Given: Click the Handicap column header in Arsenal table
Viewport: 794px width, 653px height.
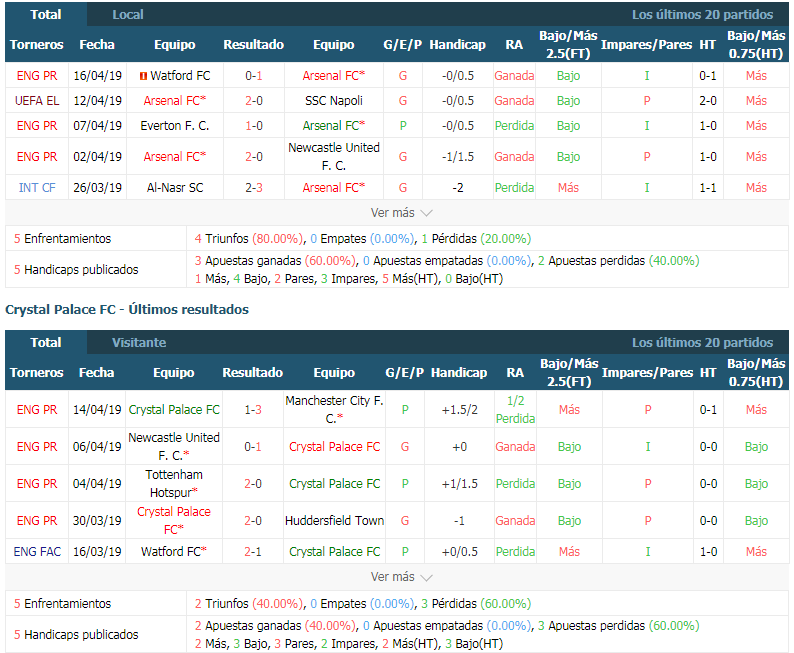Looking at the screenshot, I should pyautogui.click(x=457, y=45).
